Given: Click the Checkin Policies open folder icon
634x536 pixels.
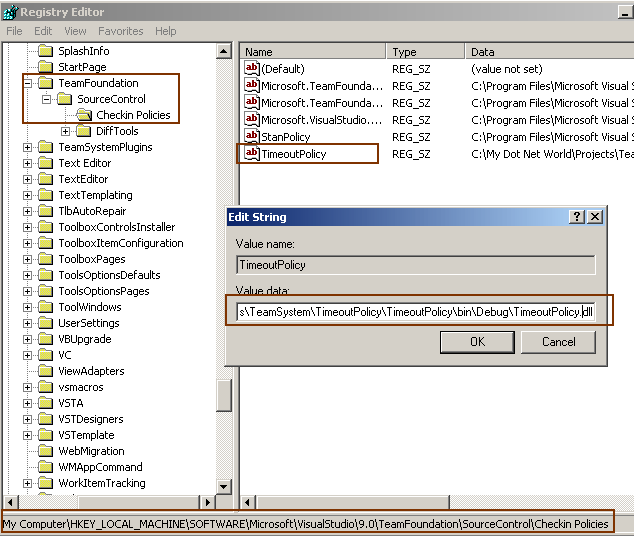Looking at the screenshot, I should (84, 115).
